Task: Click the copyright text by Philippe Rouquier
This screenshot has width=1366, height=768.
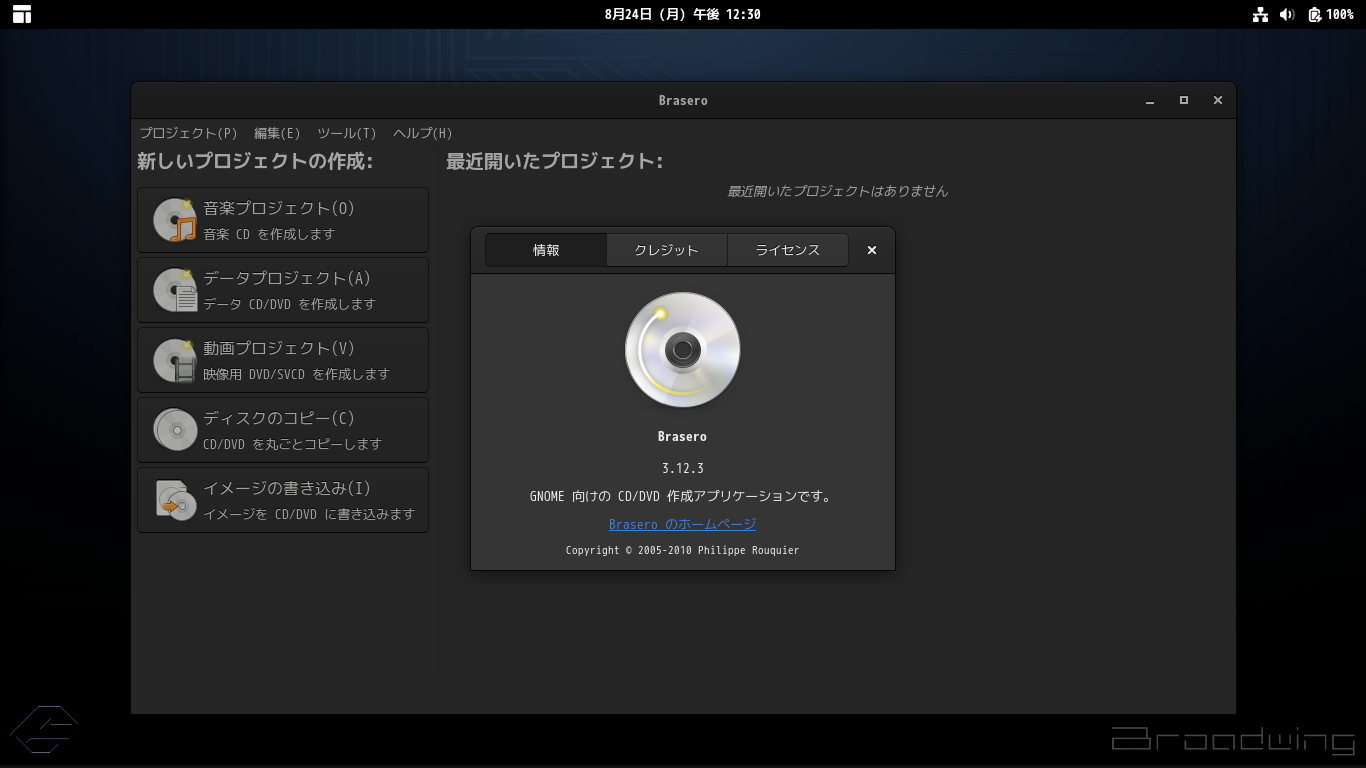Action: 683,550
